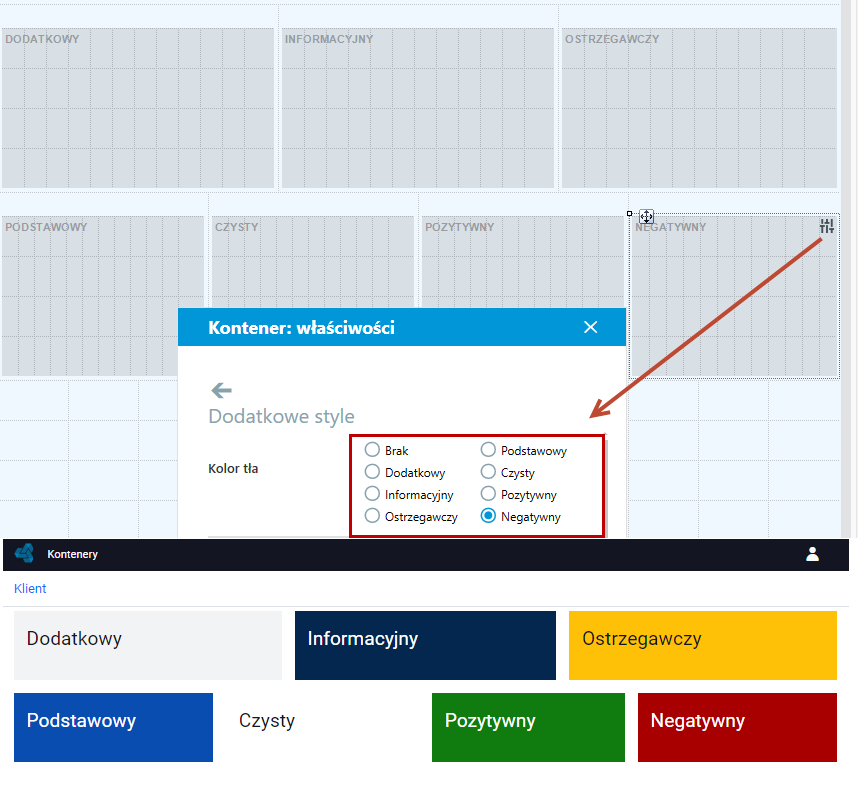Click the blue Podstawowy preview tile
Viewport: 858px width, 794px height.
point(113,728)
